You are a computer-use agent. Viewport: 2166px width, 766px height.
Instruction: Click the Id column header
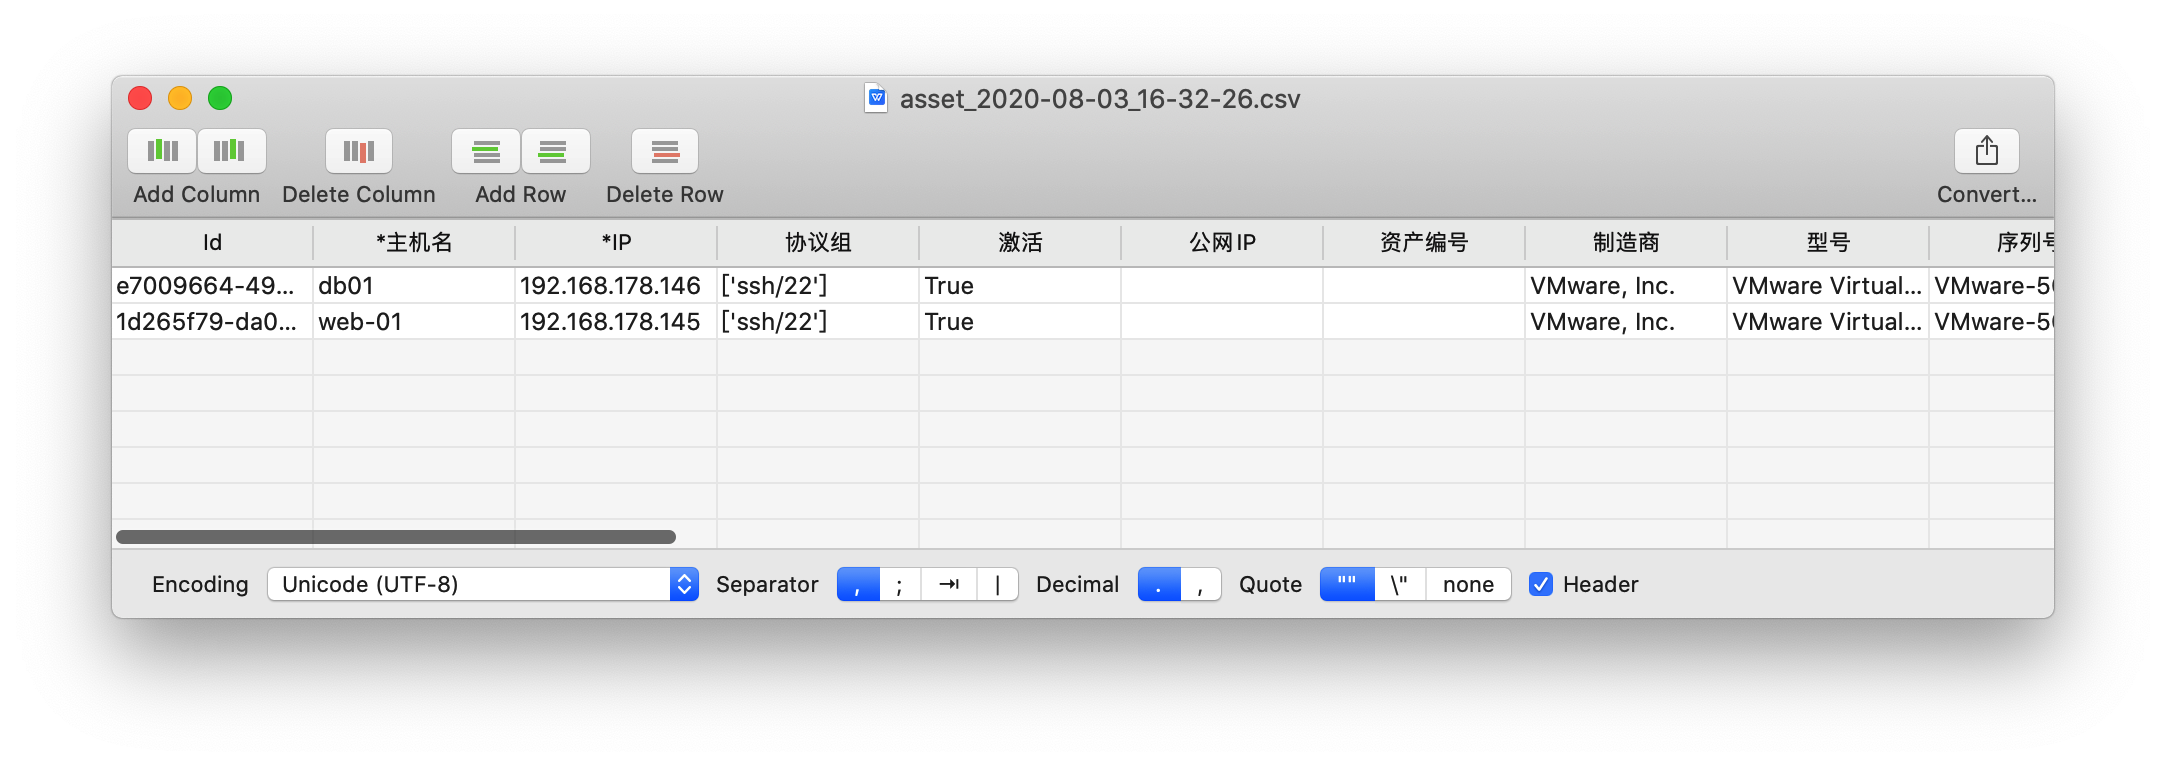tap(212, 243)
